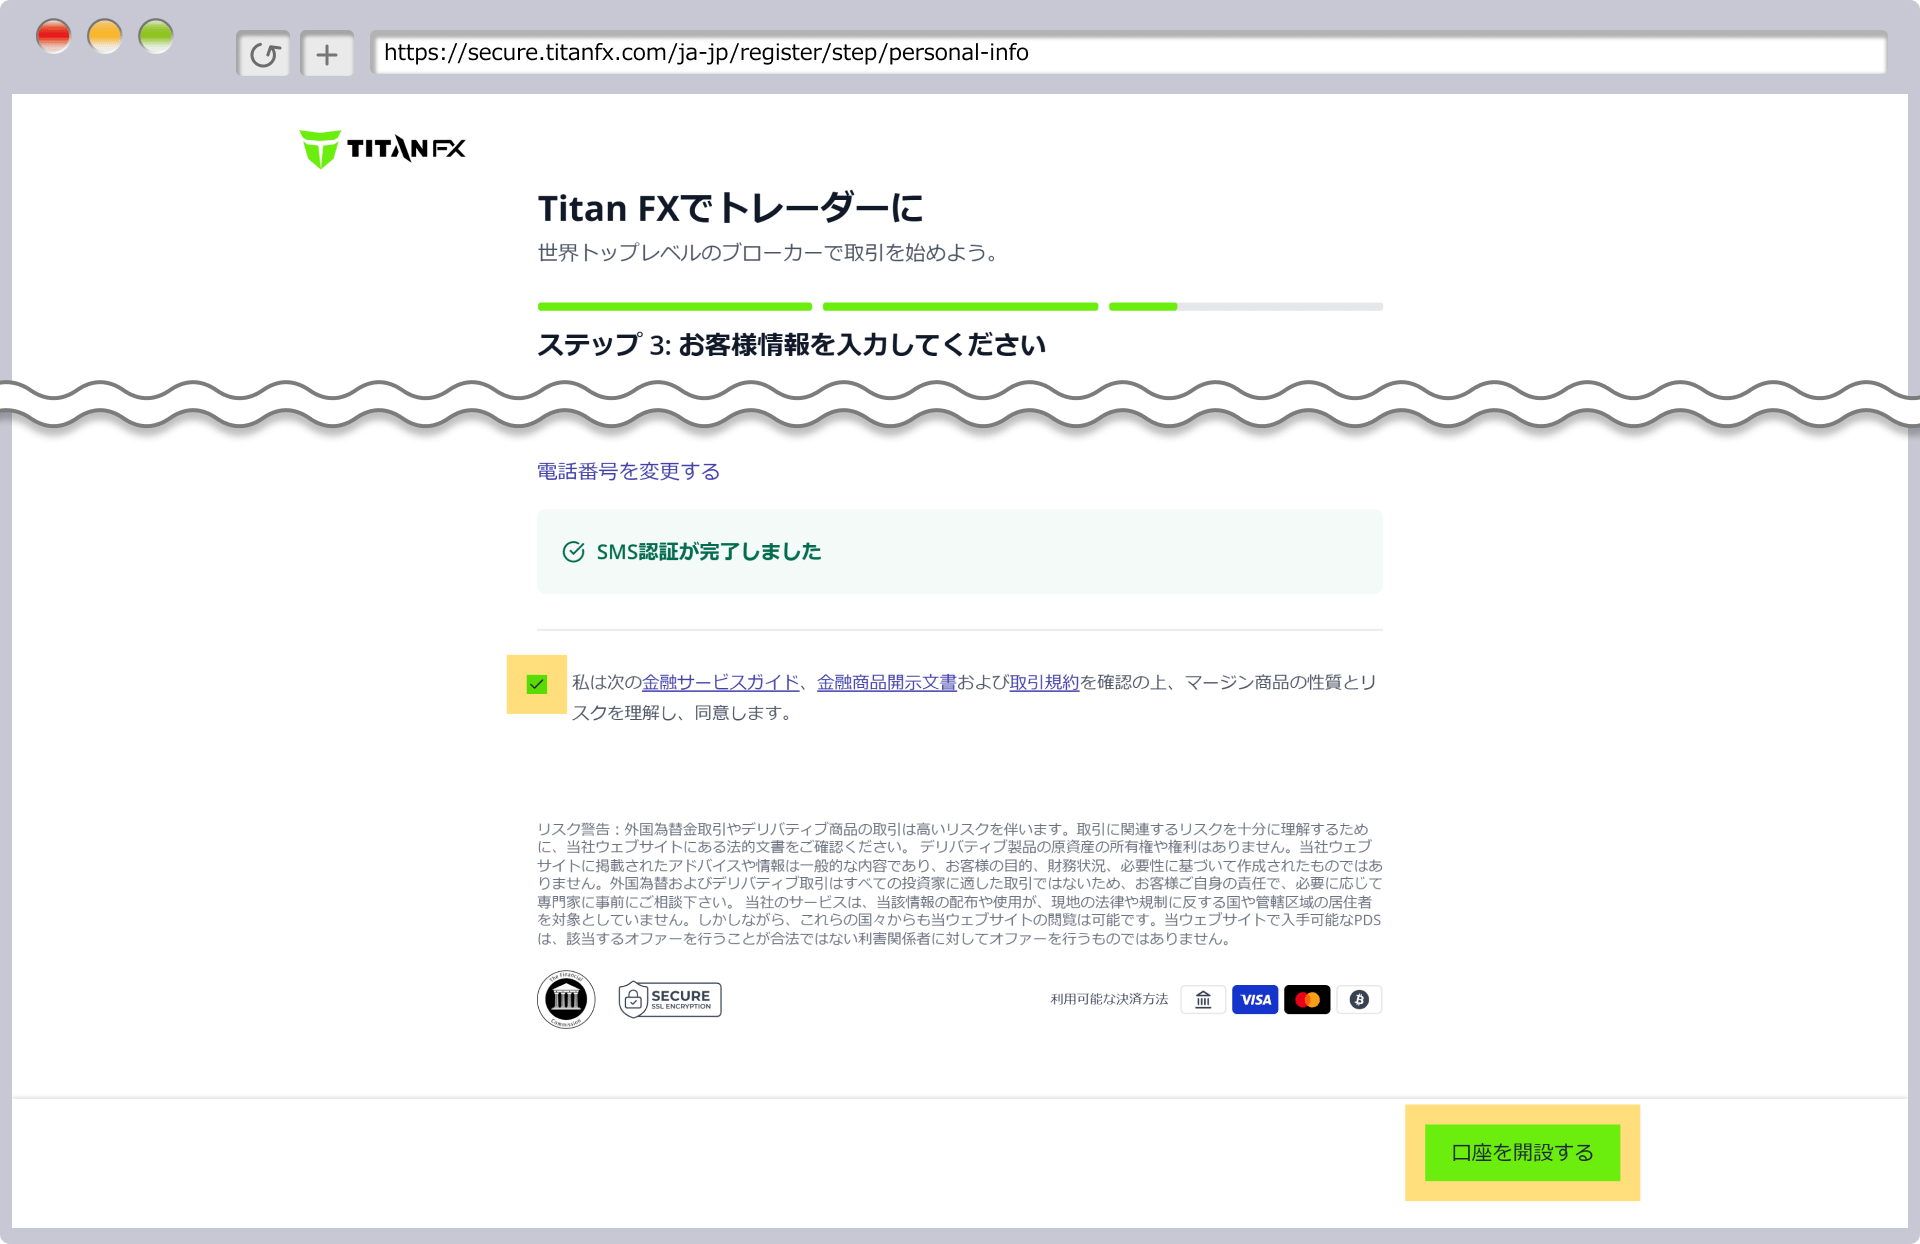Click the bank transfer payment icon
1920x1244 pixels.
(x=1203, y=999)
